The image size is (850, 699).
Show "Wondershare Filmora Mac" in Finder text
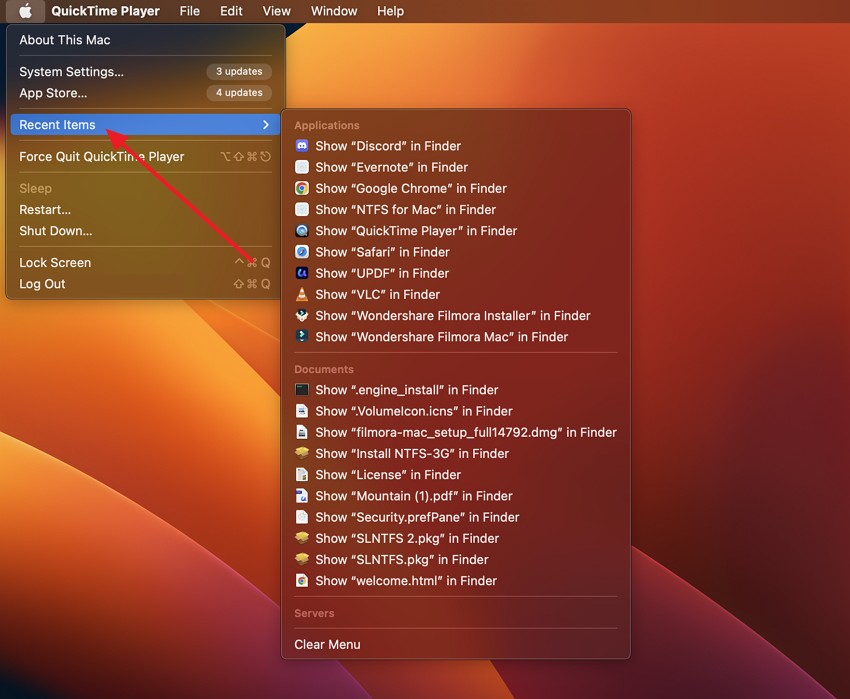pos(442,336)
